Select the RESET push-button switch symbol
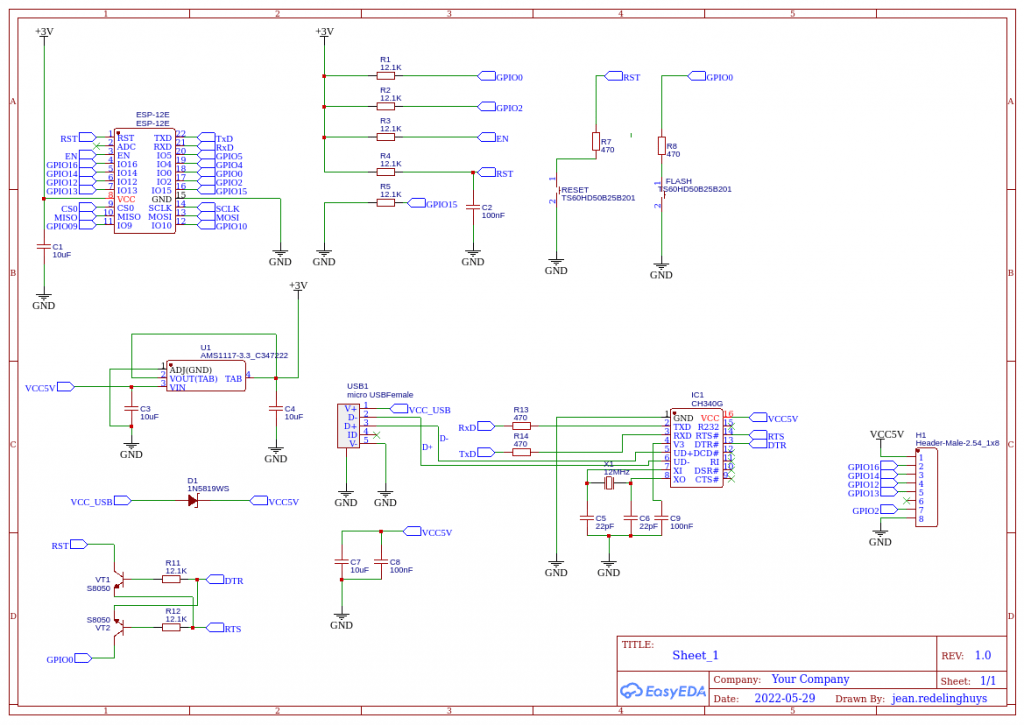This screenshot has height=725, width=1024. tap(556, 190)
